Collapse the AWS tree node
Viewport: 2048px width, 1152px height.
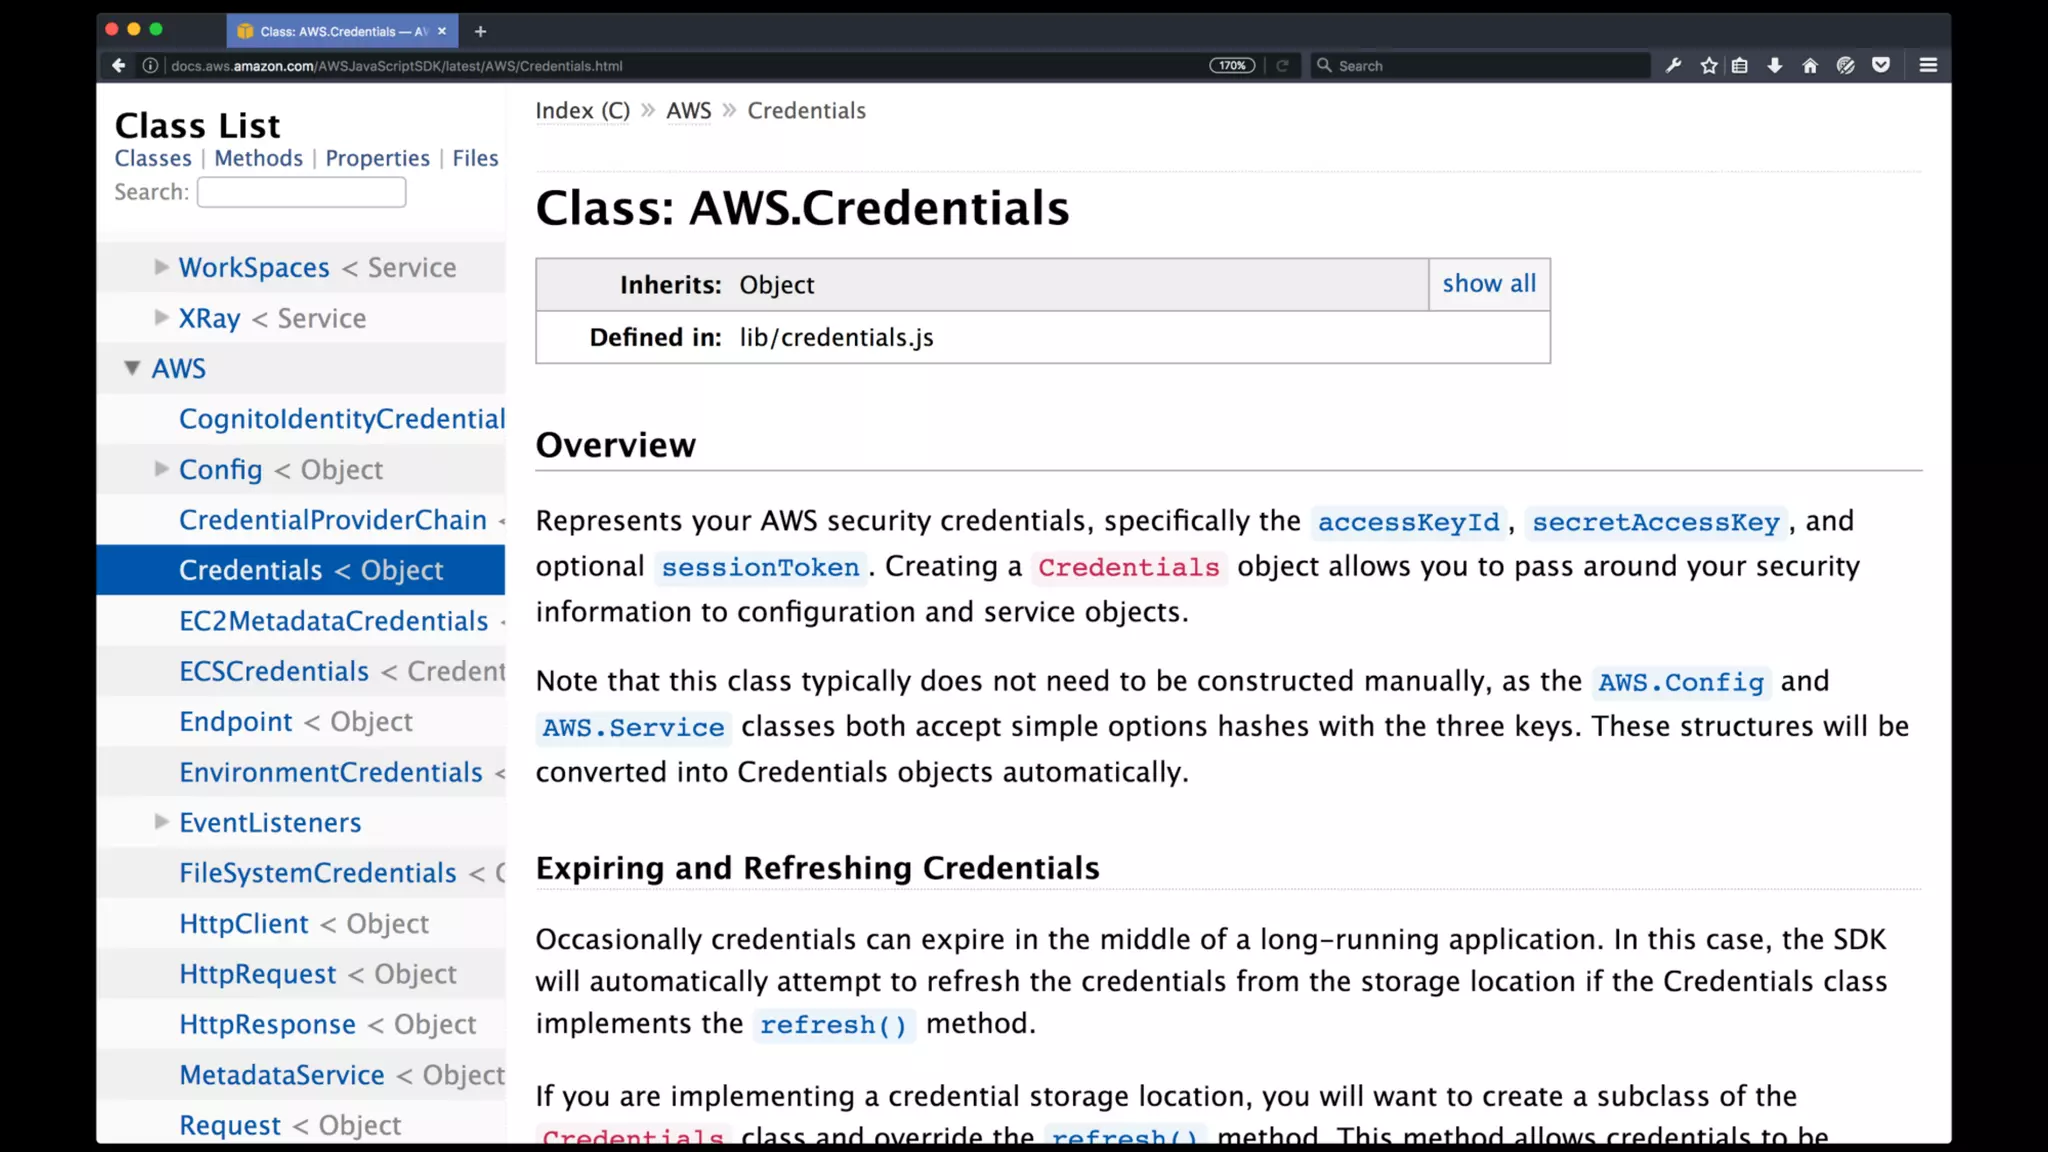click(x=132, y=368)
